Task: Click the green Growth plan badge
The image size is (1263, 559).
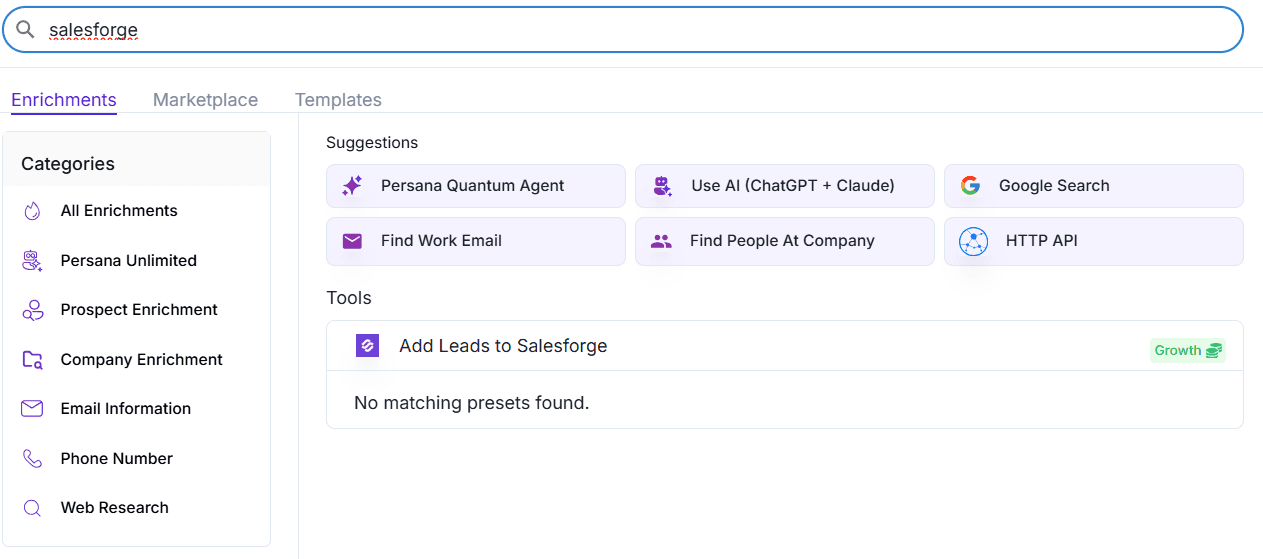Action: coord(1188,351)
